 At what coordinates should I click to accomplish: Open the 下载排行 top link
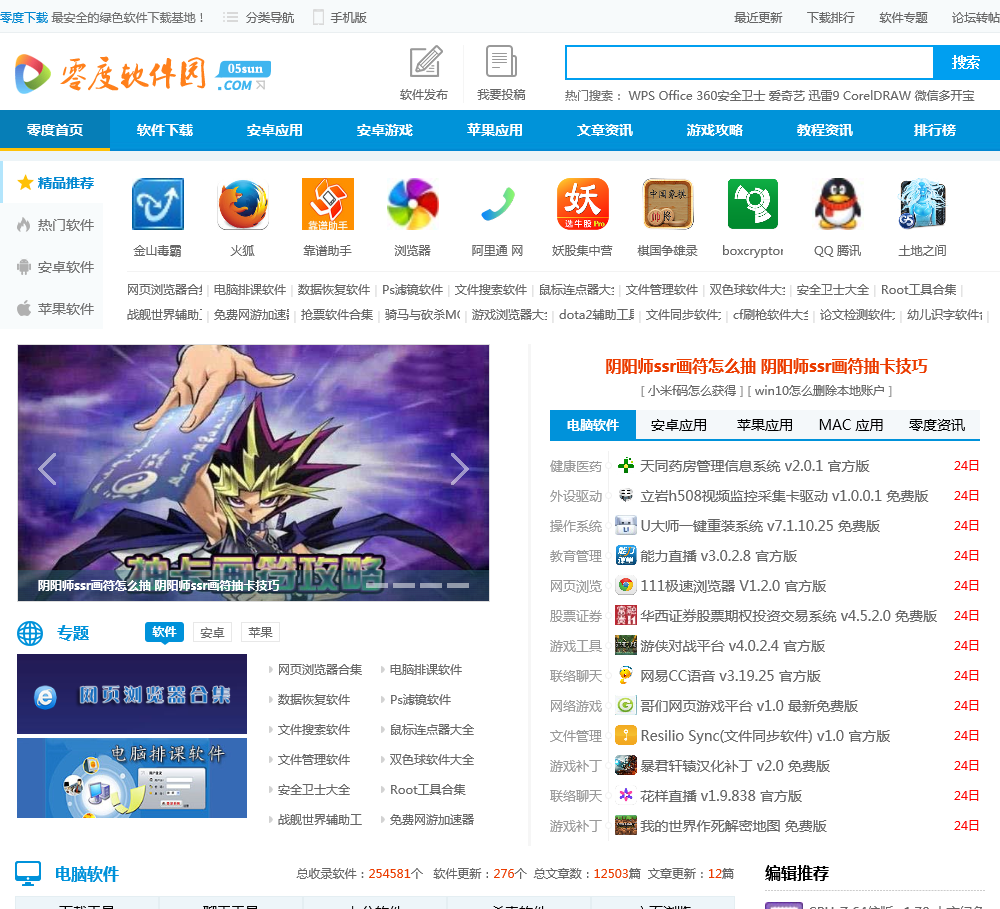pos(831,17)
